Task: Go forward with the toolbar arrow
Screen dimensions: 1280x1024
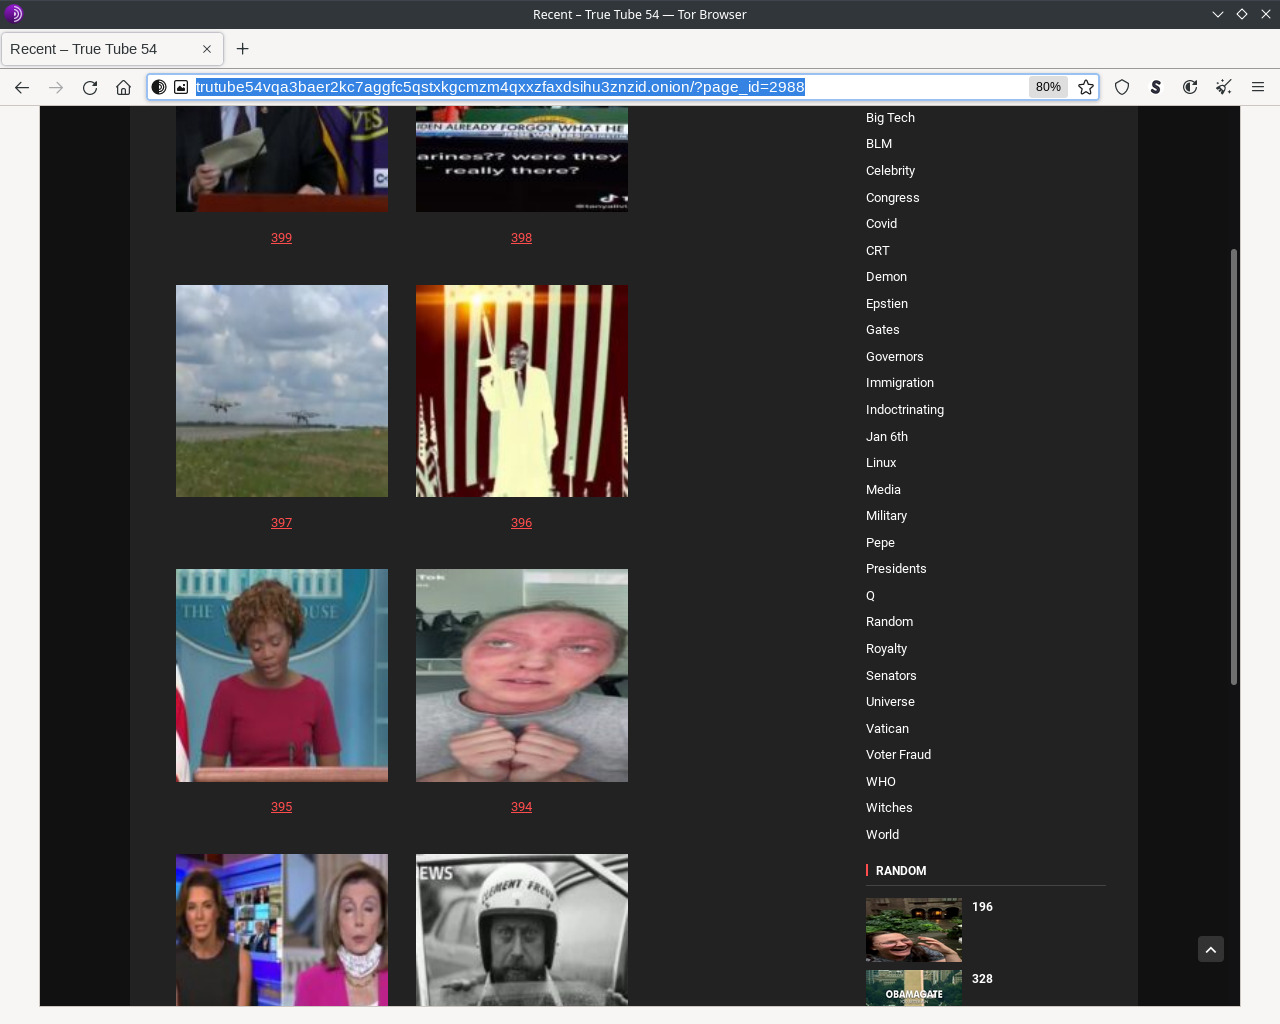Action: pos(56,87)
